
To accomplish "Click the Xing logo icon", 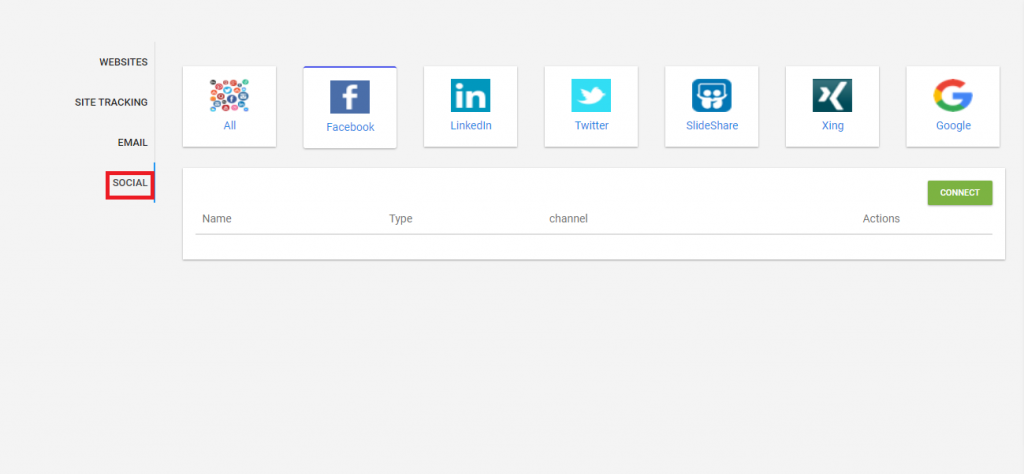I will point(832,95).
